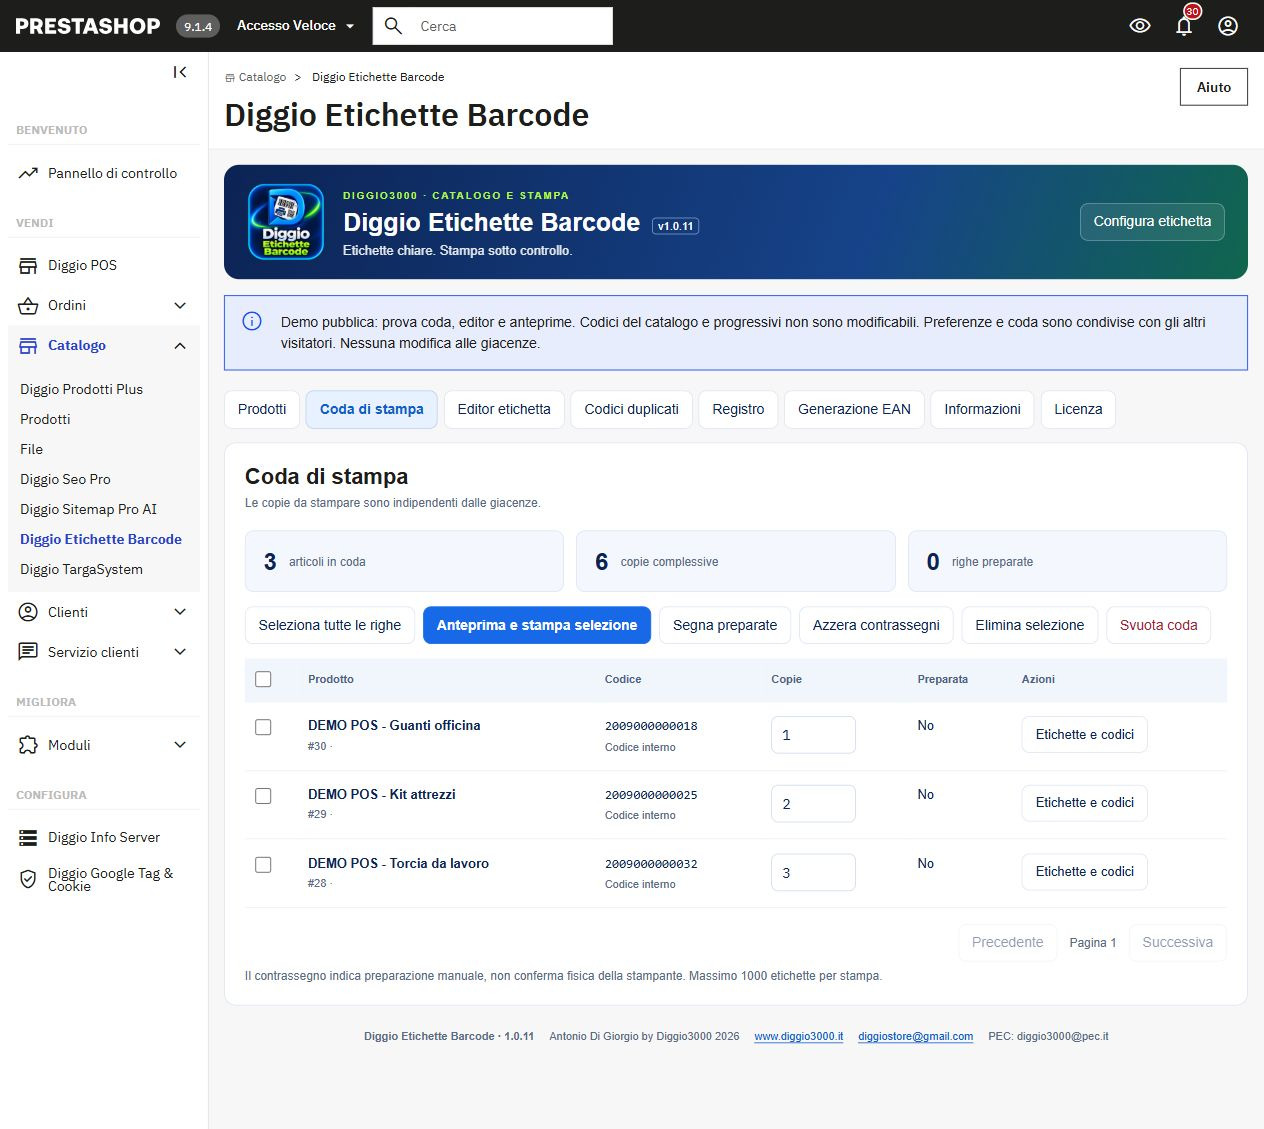Click the Pannello di controllo trend icon

28,173
